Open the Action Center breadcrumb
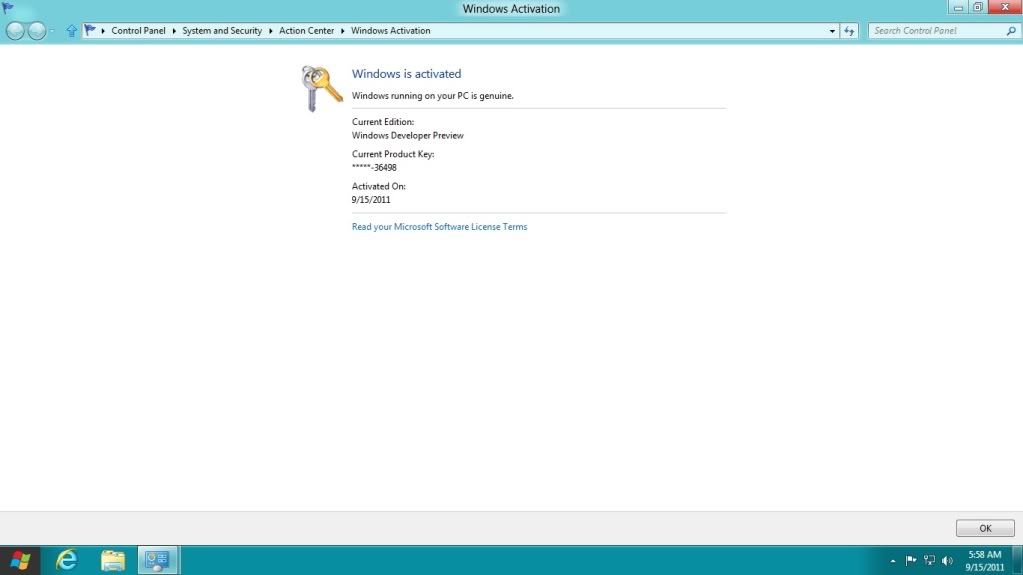Image resolution: width=1023 pixels, height=575 pixels. pos(307,31)
